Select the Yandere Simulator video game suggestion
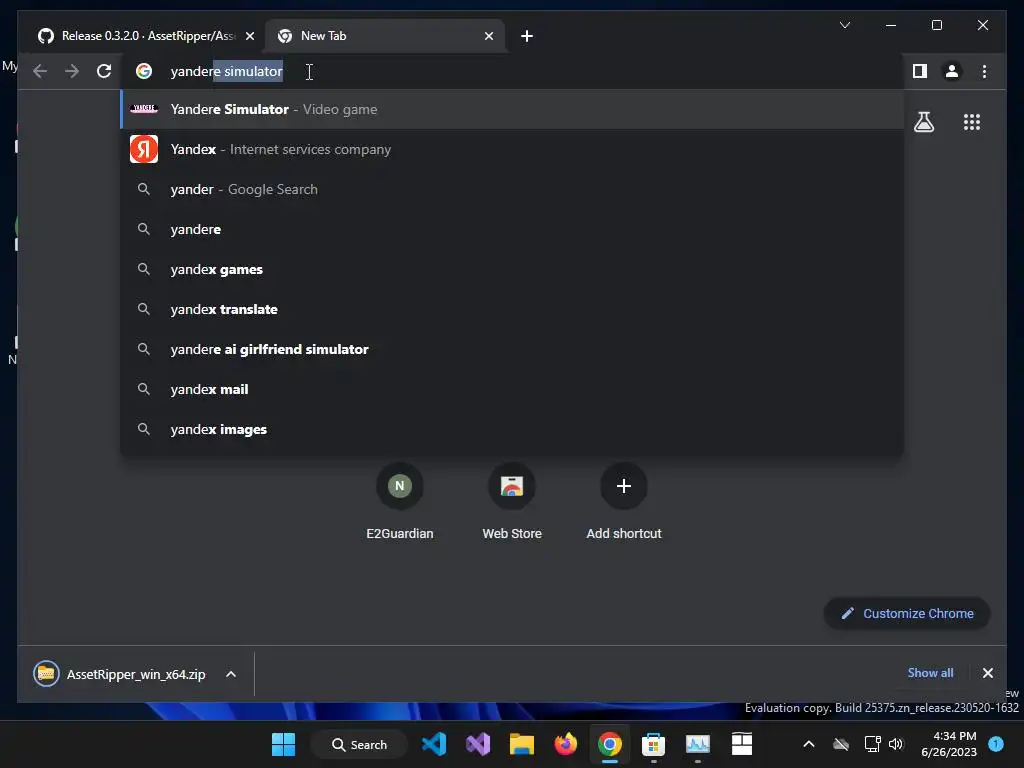Screen dimensions: 1024x768 [513, 109]
